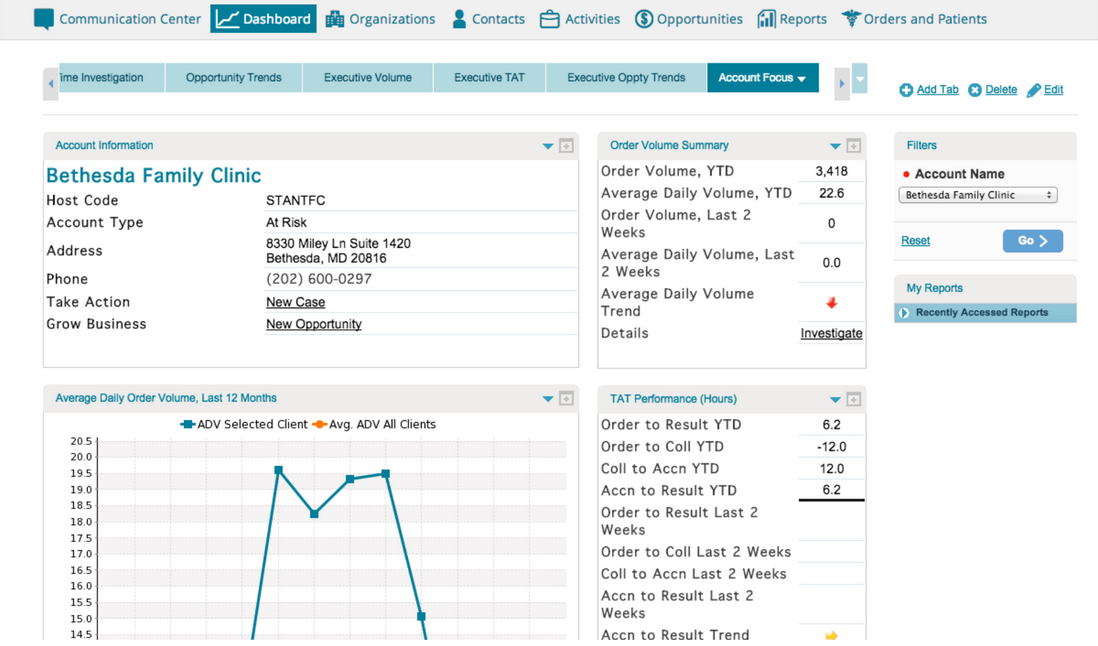Maximize the Order Volume Summary panel
Image resolution: width=1098 pixels, height=646 pixels.
click(854, 146)
